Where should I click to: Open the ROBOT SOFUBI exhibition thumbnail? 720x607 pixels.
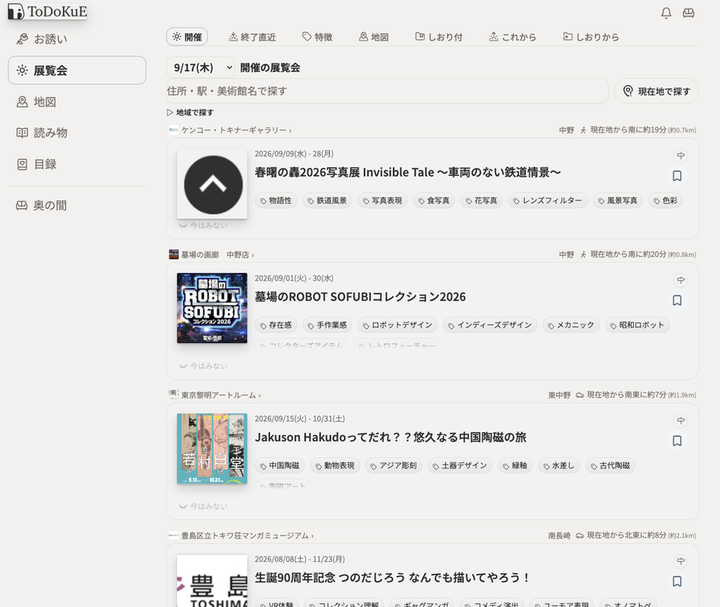(212, 308)
